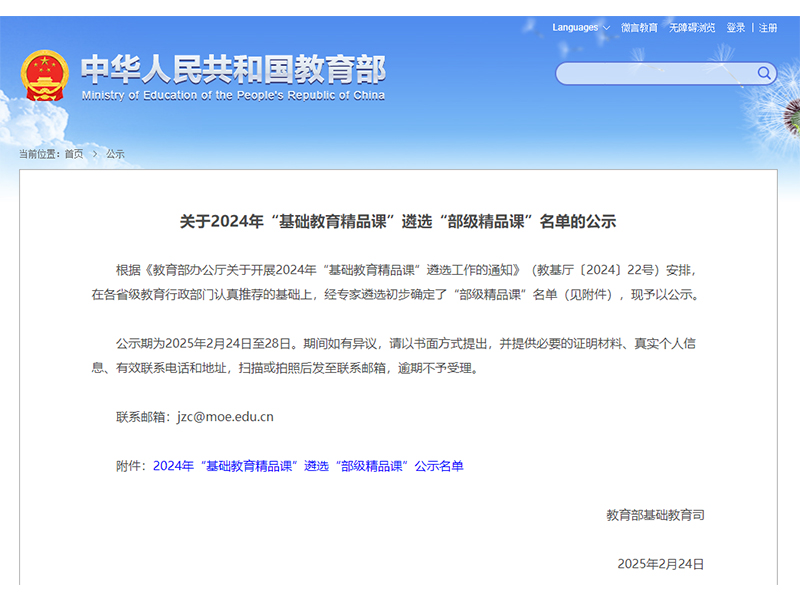Image resolution: width=800 pixels, height=600 pixels.
Task: Click the 教育部基础教育司 signature text
Action: 655,515
